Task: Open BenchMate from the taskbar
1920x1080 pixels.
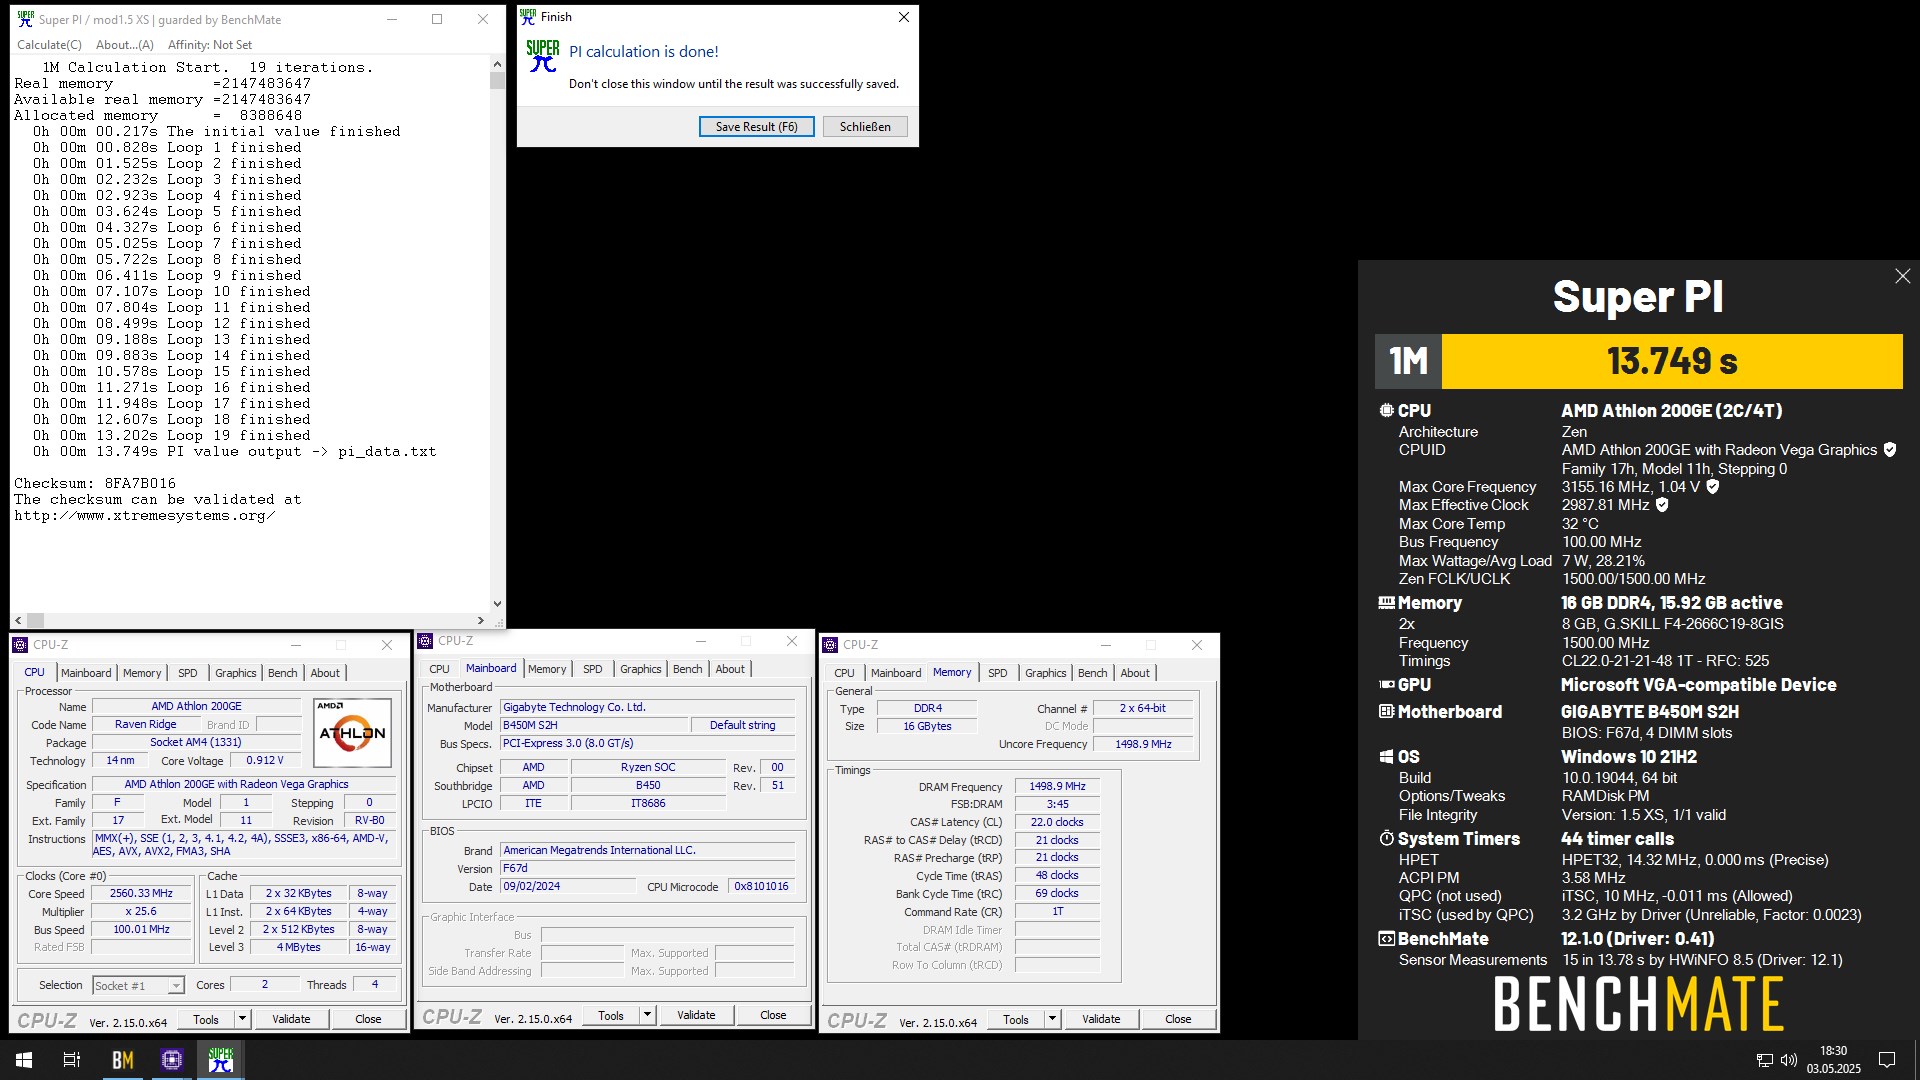Action: coord(123,1060)
